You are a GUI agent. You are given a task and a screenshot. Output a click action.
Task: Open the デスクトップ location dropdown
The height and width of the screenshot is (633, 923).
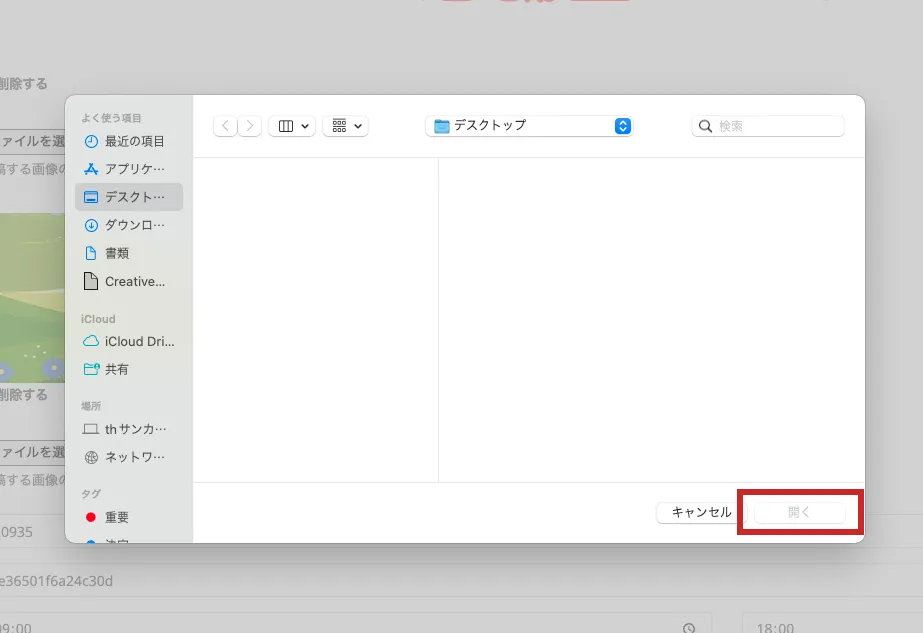tap(528, 125)
